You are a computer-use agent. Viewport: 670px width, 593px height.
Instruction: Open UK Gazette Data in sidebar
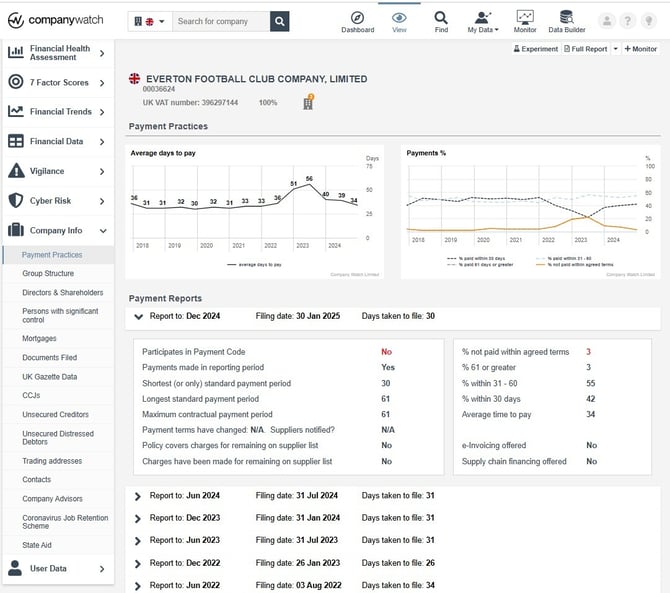click(50, 377)
